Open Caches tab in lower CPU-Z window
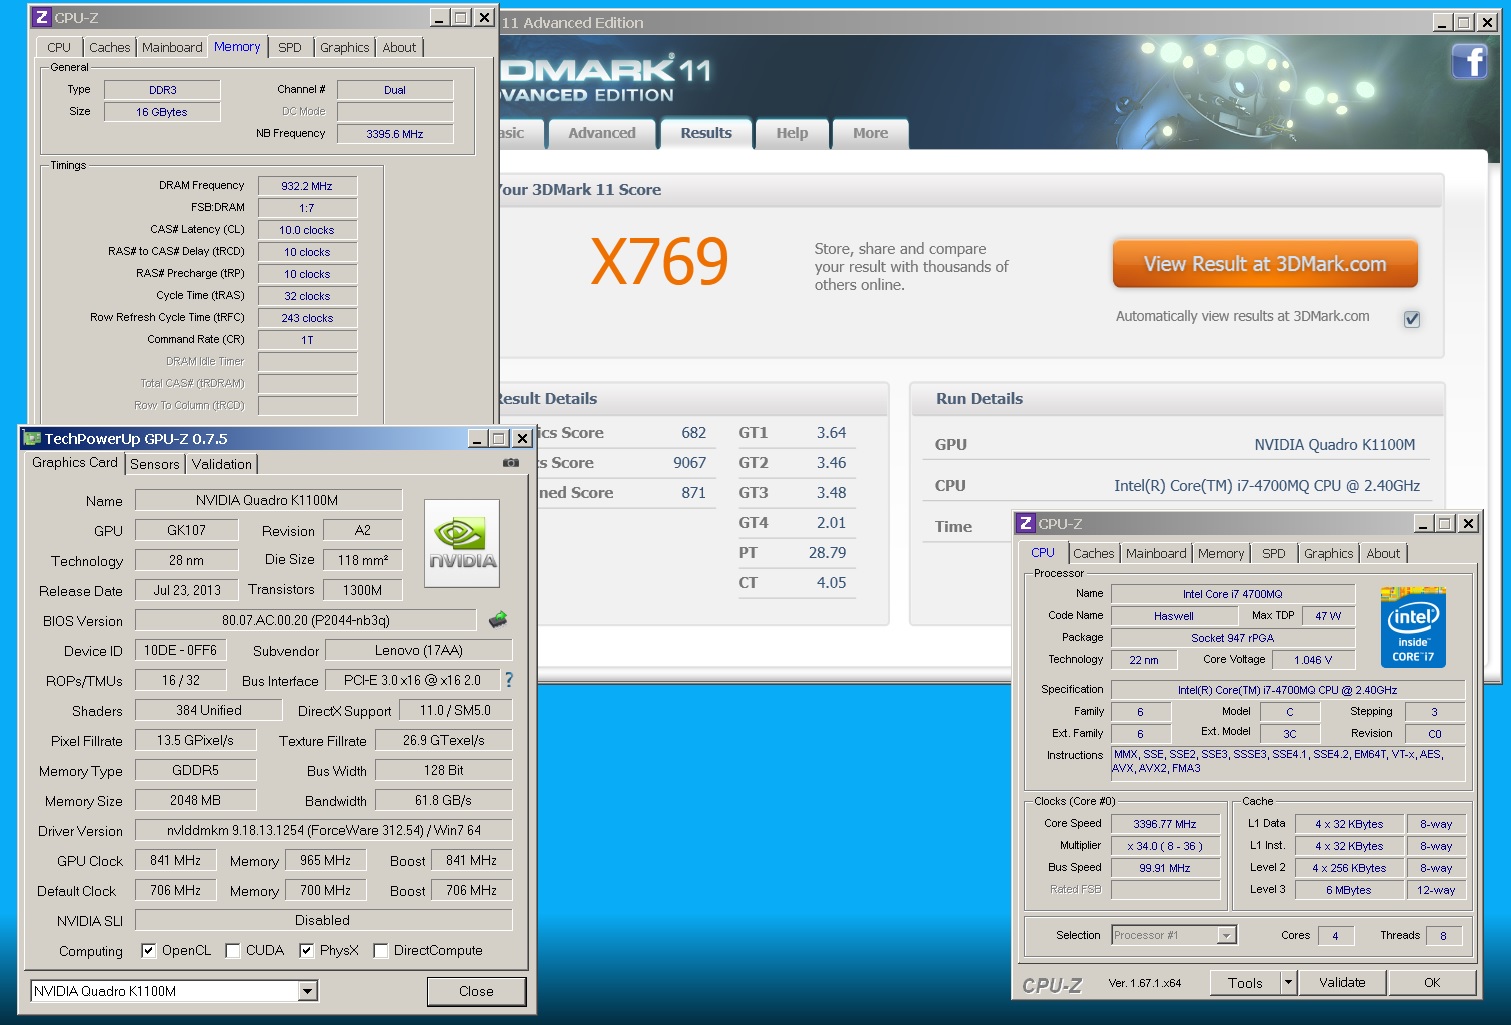1511x1025 pixels. point(1093,553)
